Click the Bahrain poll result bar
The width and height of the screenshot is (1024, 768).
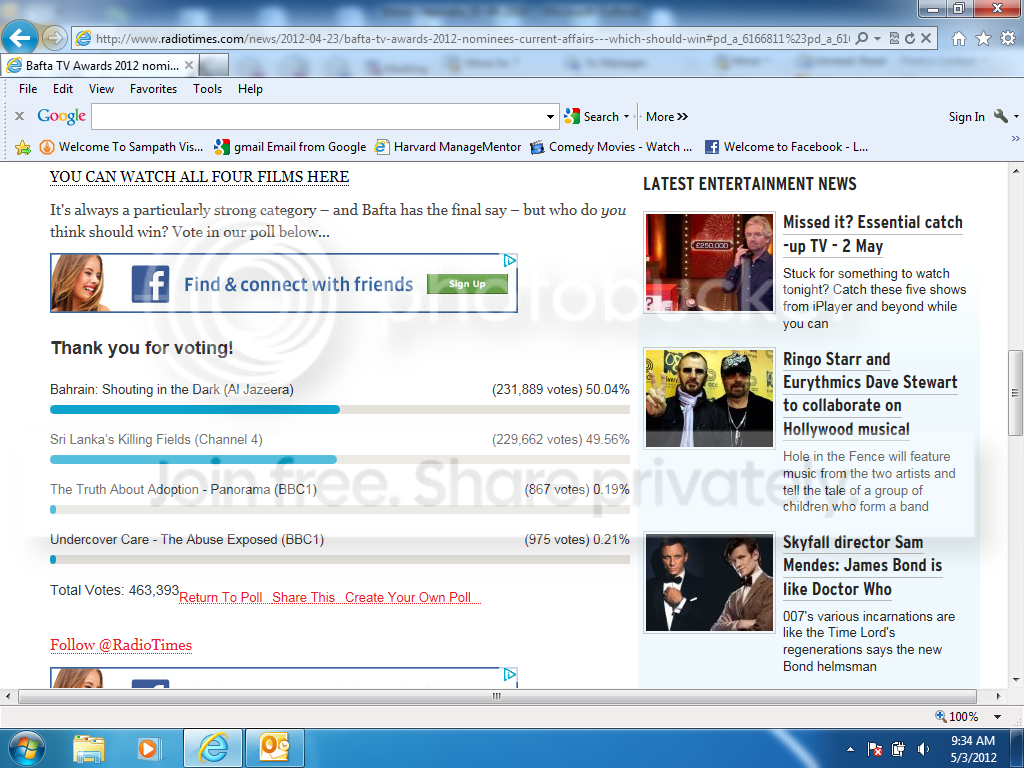(x=340, y=409)
